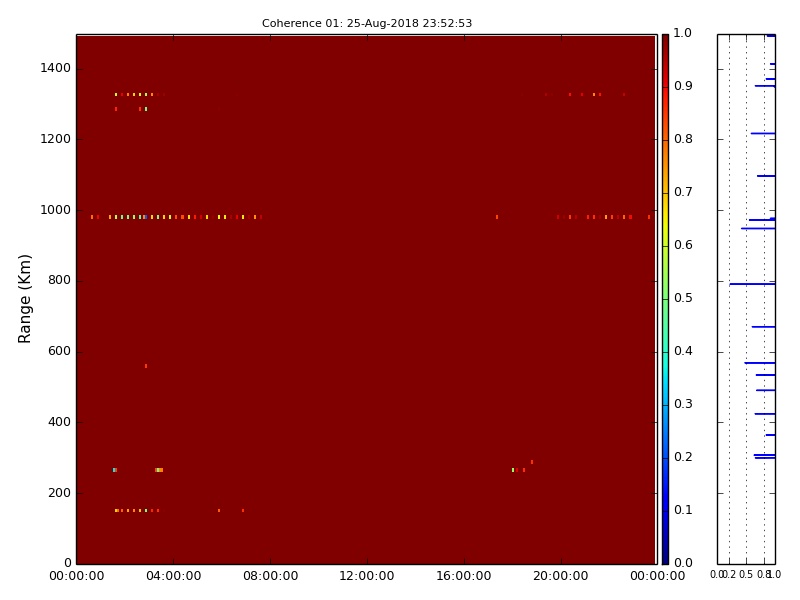The image size is (800, 600).
Task: Click the 1400 range tick label
Action: pyautogui.click(x=56, y=68)
